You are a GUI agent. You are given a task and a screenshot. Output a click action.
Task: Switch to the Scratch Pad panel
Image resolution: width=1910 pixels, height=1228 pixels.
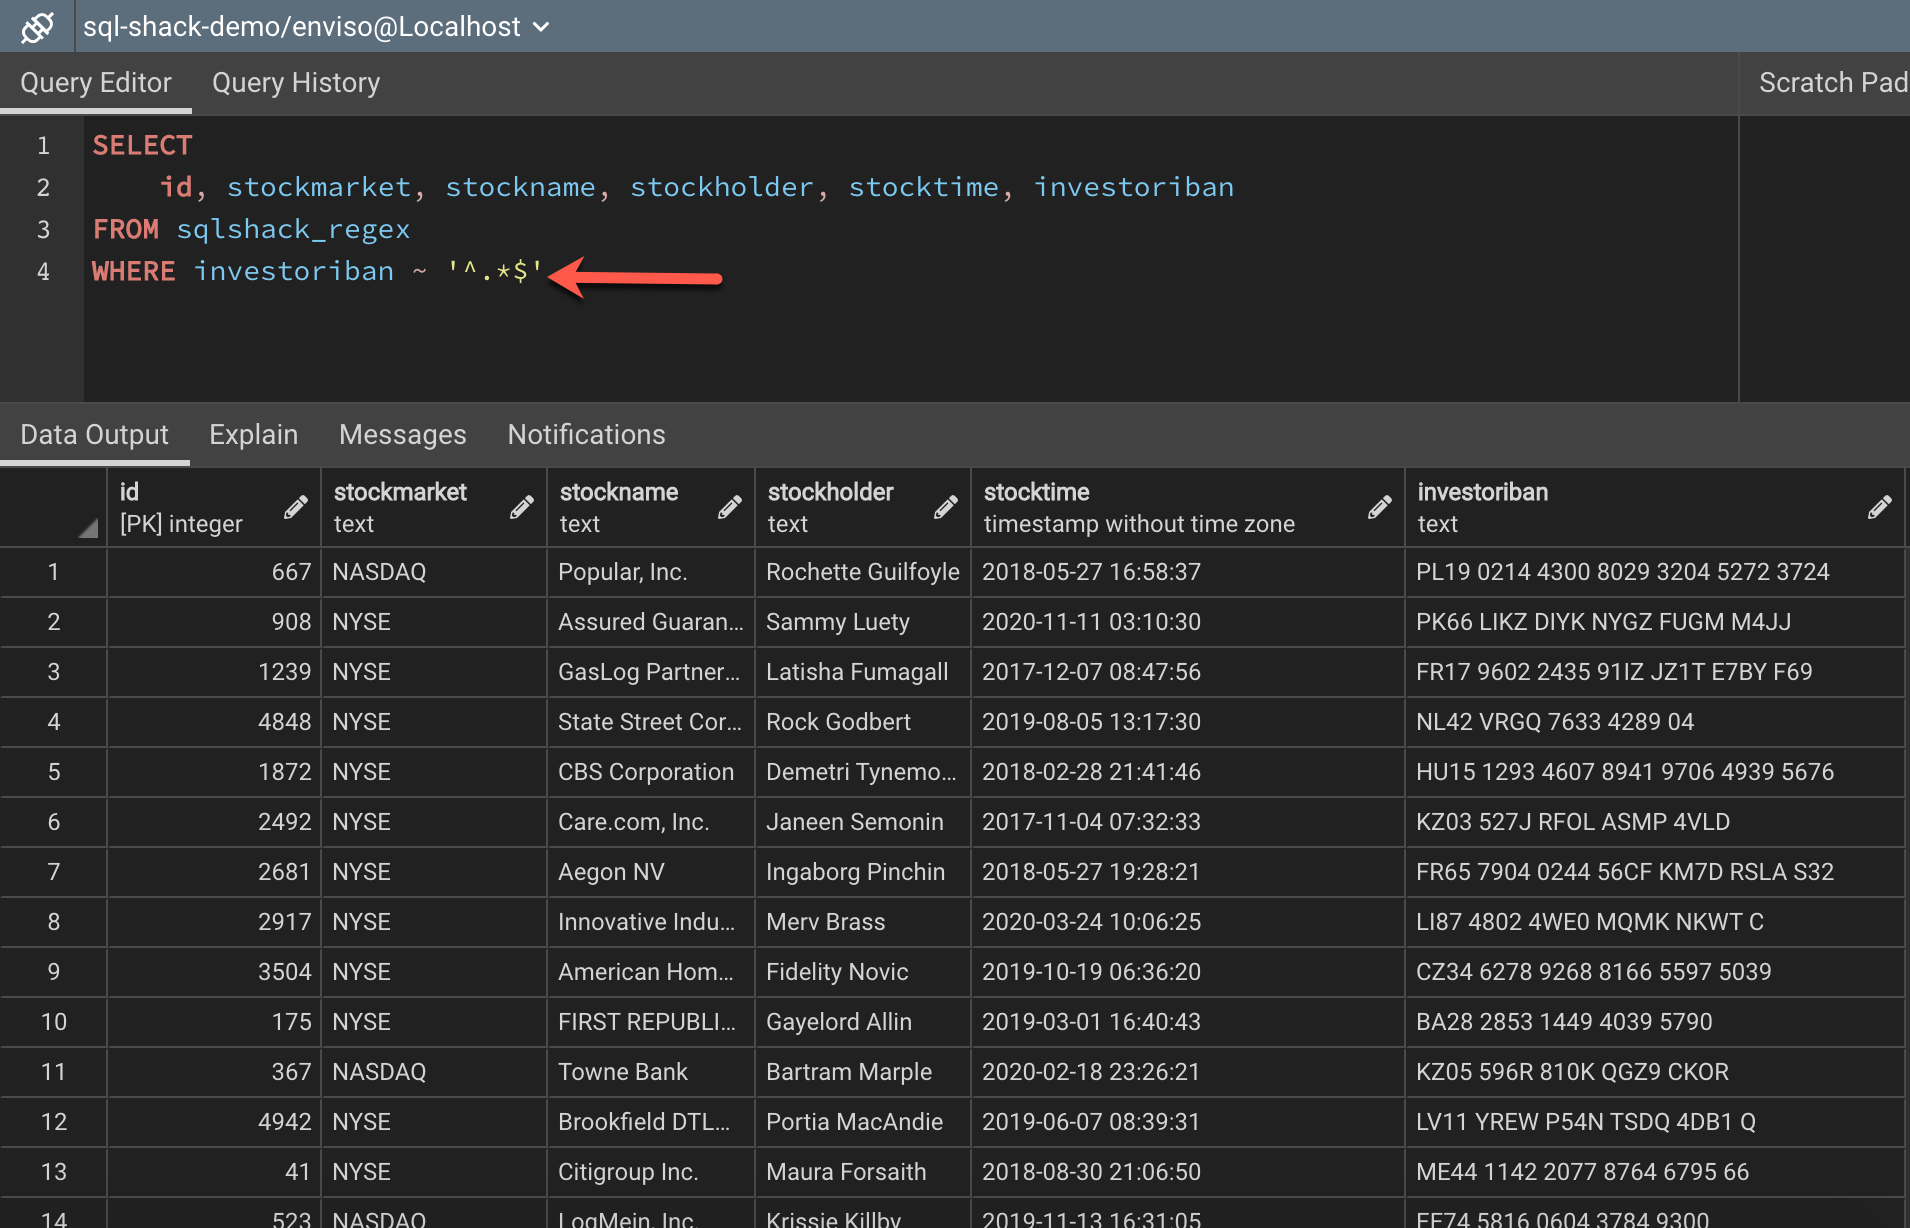pos(1834,82)
